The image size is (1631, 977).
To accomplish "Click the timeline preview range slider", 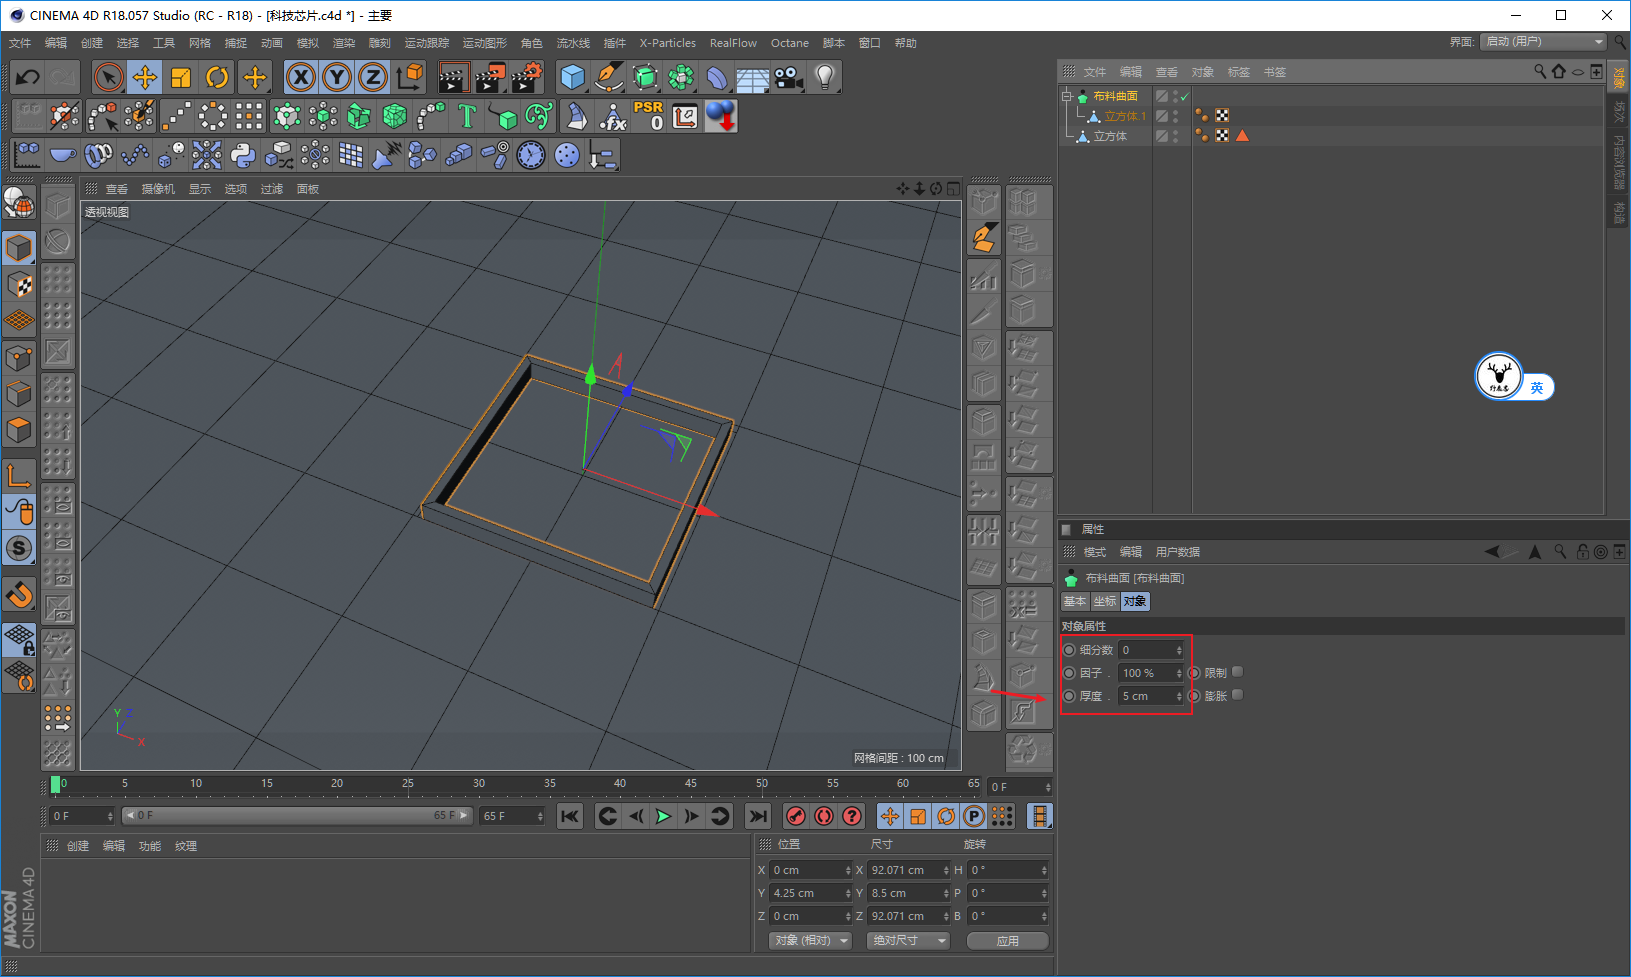I will point(296,816).
